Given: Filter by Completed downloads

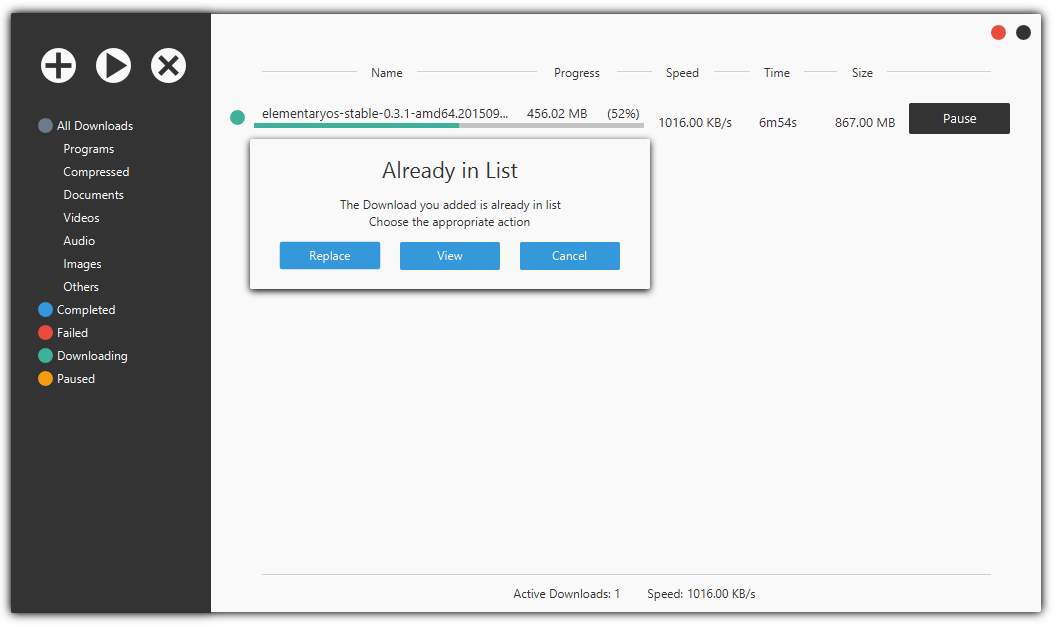Looking at the screenshot, I should pyautogui.click(x=85, y=310).
